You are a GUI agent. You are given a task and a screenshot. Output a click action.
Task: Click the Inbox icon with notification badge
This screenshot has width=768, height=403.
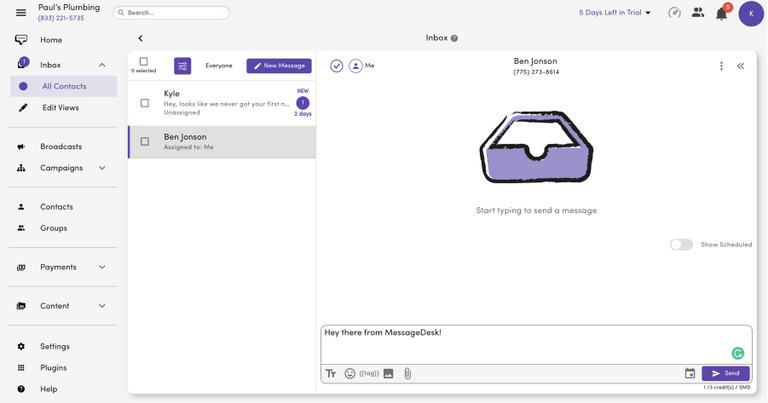22,64
